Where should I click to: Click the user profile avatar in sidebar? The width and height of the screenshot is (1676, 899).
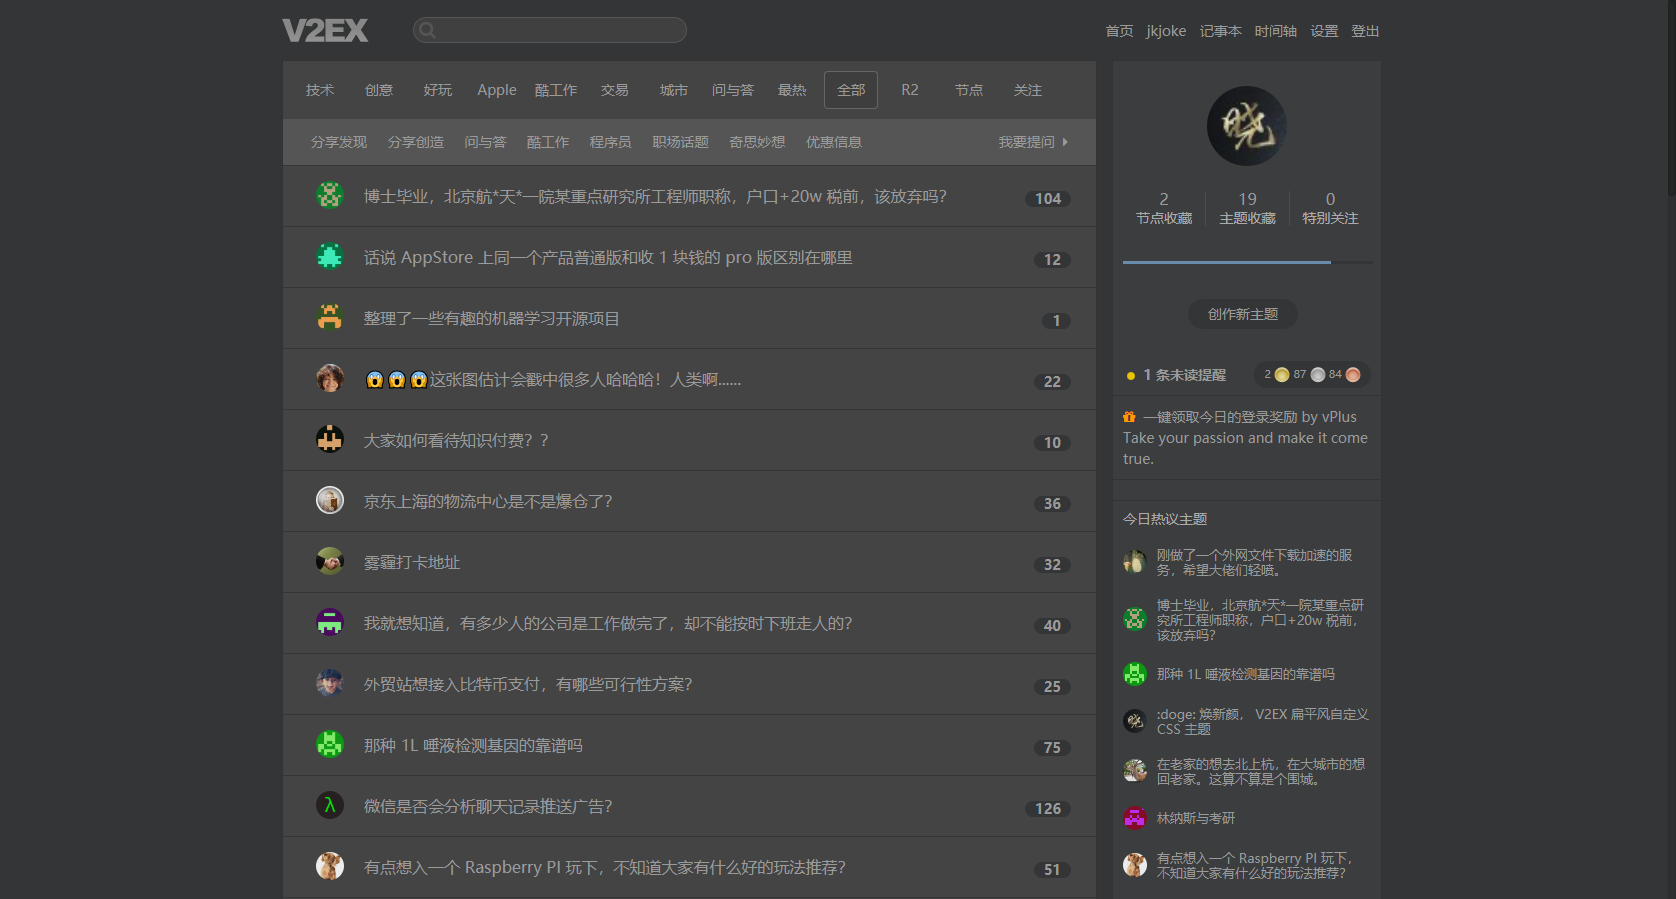tap(1247, 126)
